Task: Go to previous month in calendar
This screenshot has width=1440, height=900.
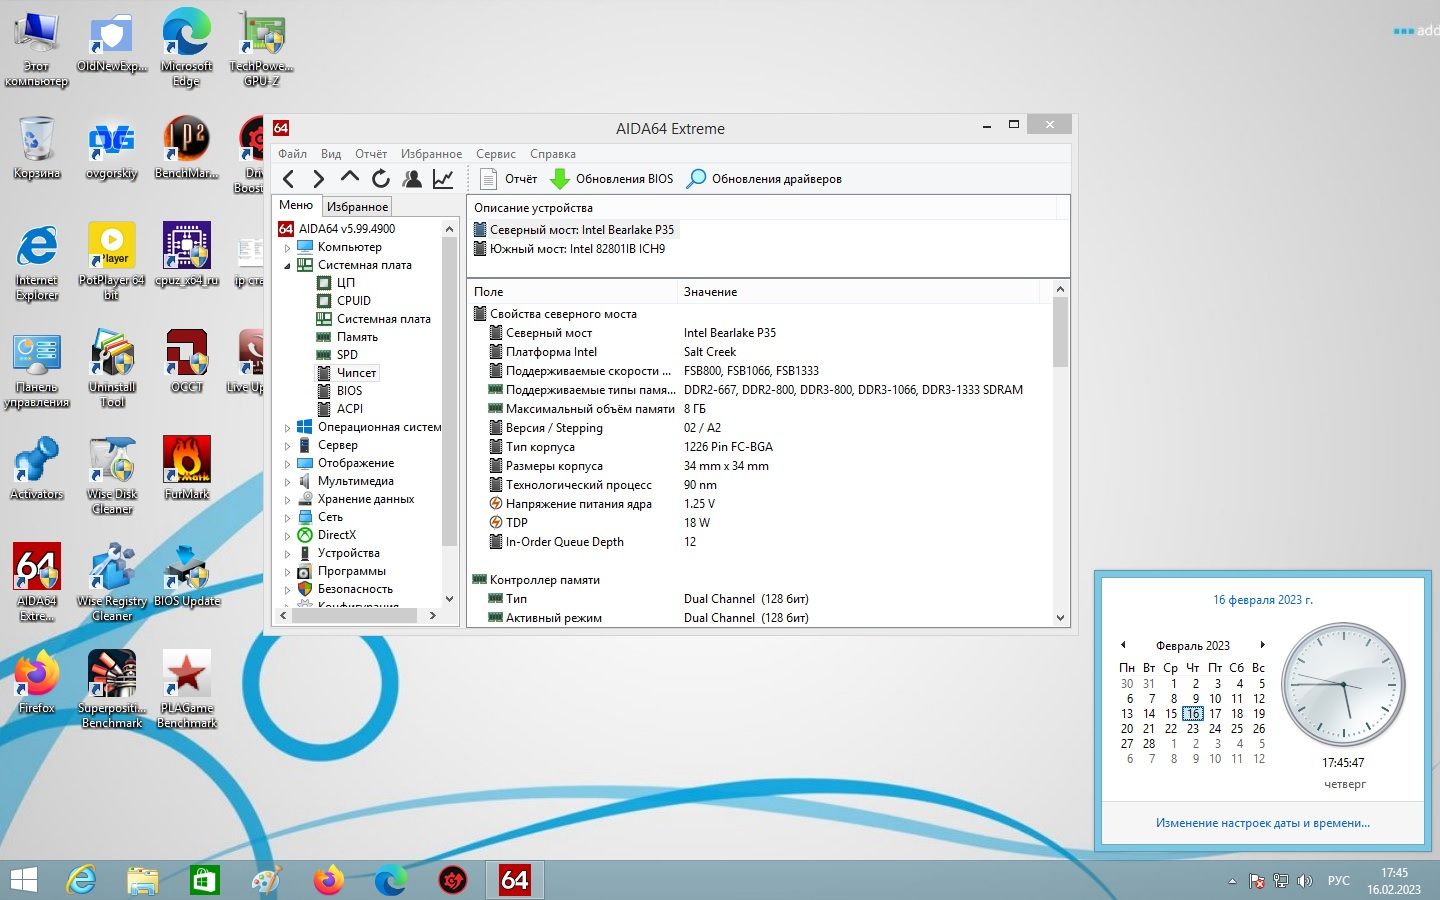Action: 1123,645
